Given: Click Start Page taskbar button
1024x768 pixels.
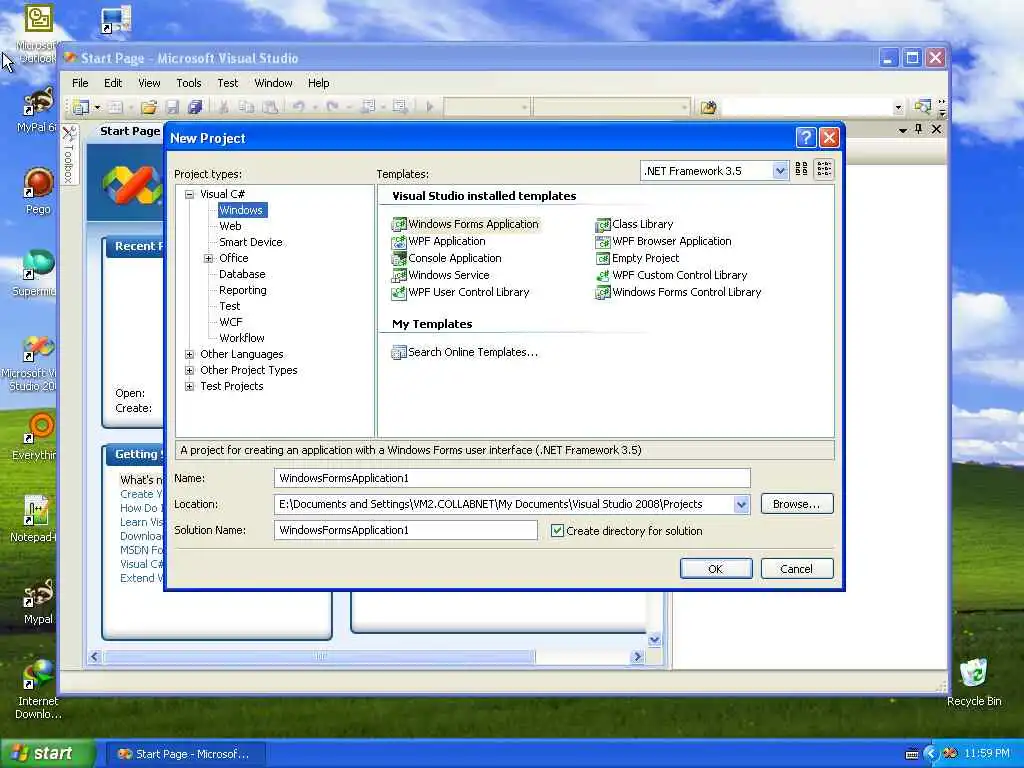Looking at the screenshot, I should pos(185,754).
